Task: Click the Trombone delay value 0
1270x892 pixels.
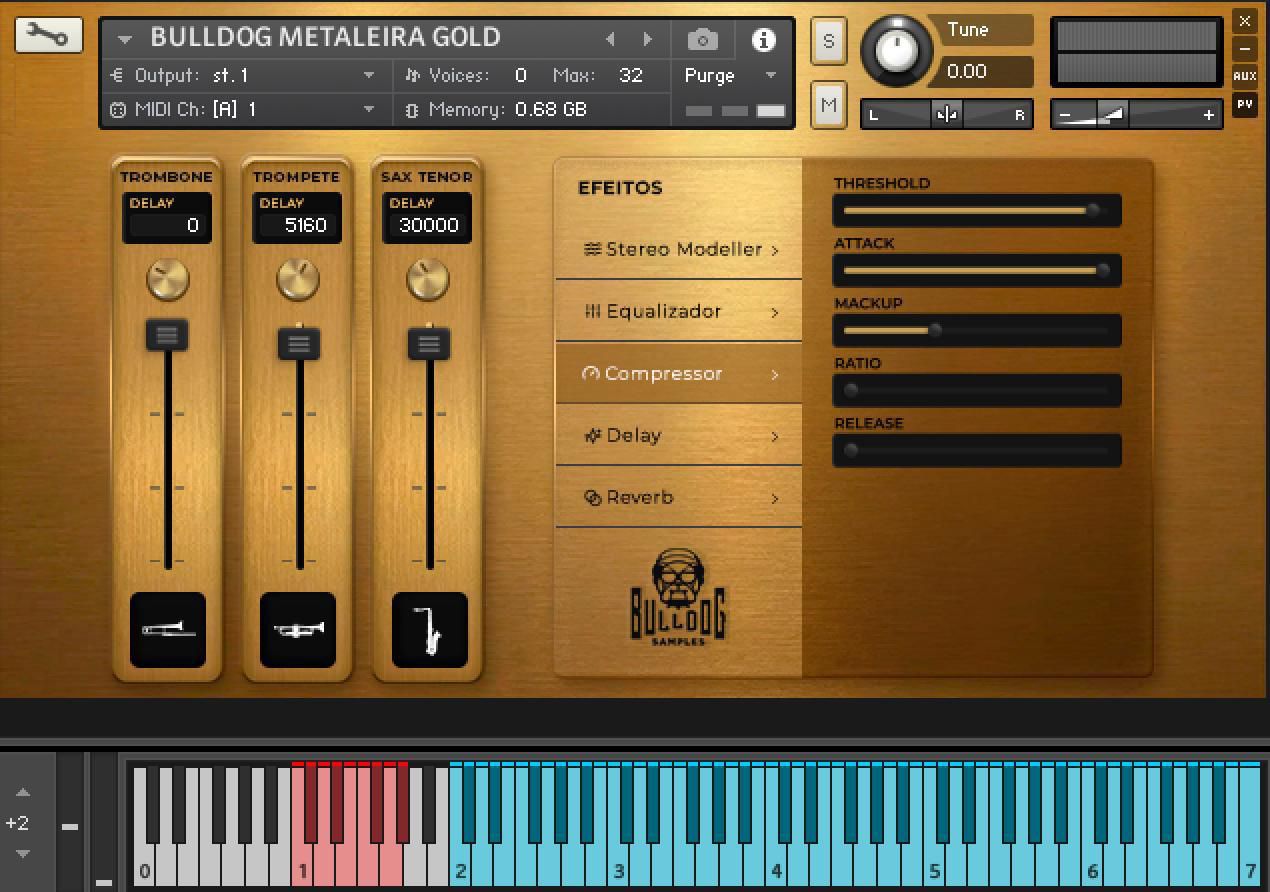Action: (168, 225)
